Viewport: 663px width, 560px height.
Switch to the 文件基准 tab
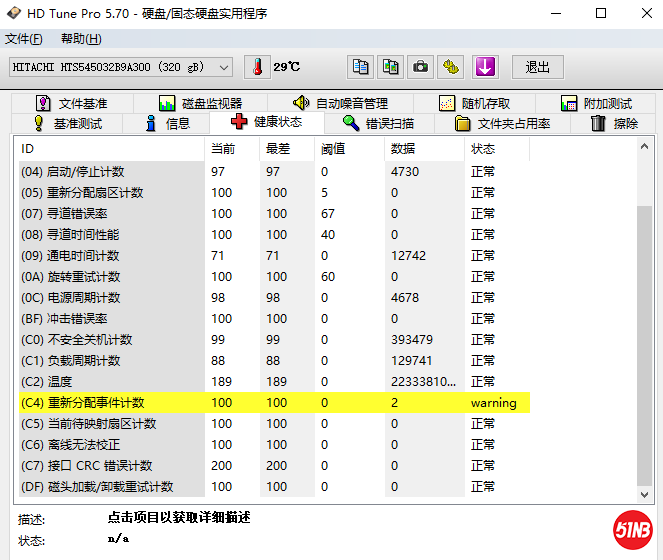coord(72,103)
